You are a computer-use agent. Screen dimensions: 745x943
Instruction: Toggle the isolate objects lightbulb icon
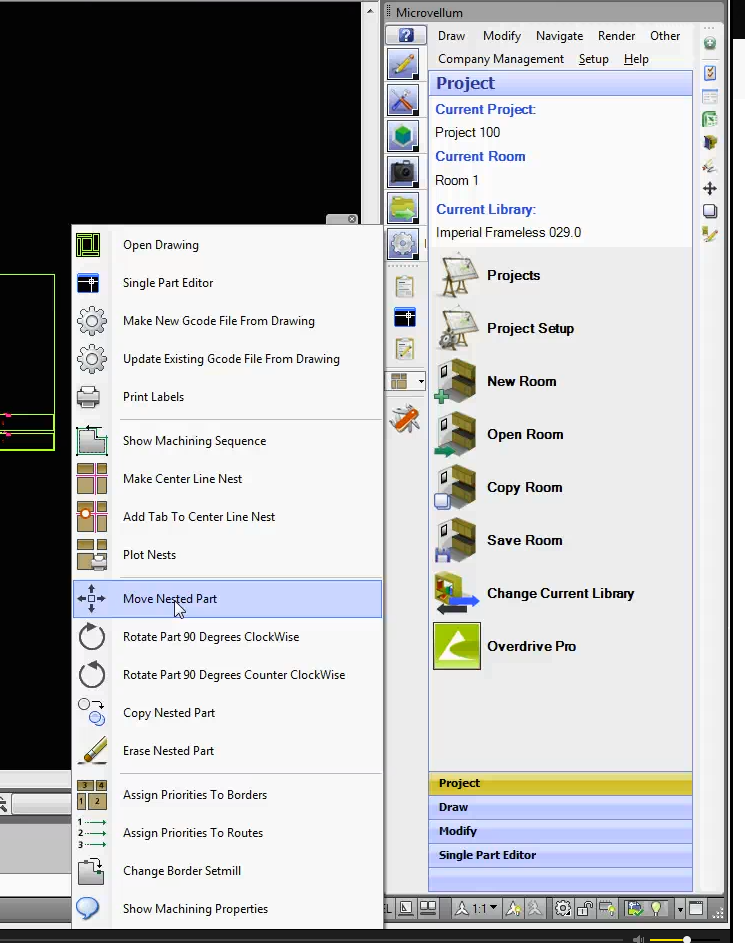pos(657,908)
